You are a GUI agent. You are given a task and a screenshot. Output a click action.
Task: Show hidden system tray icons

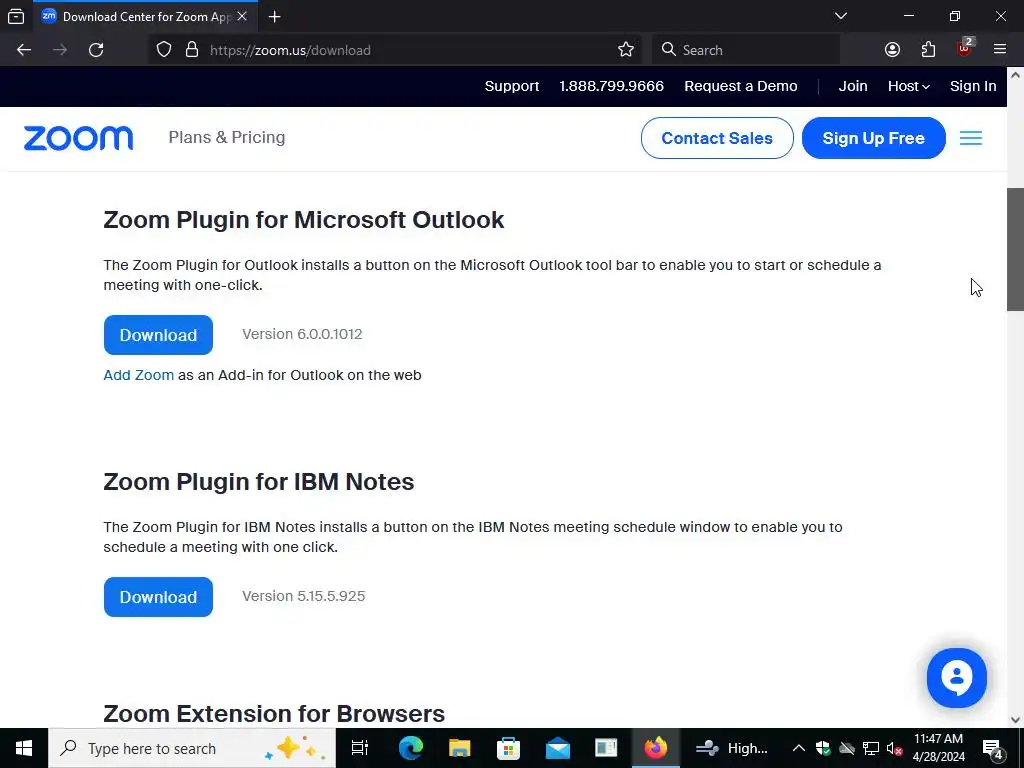[x=798, y=748]
